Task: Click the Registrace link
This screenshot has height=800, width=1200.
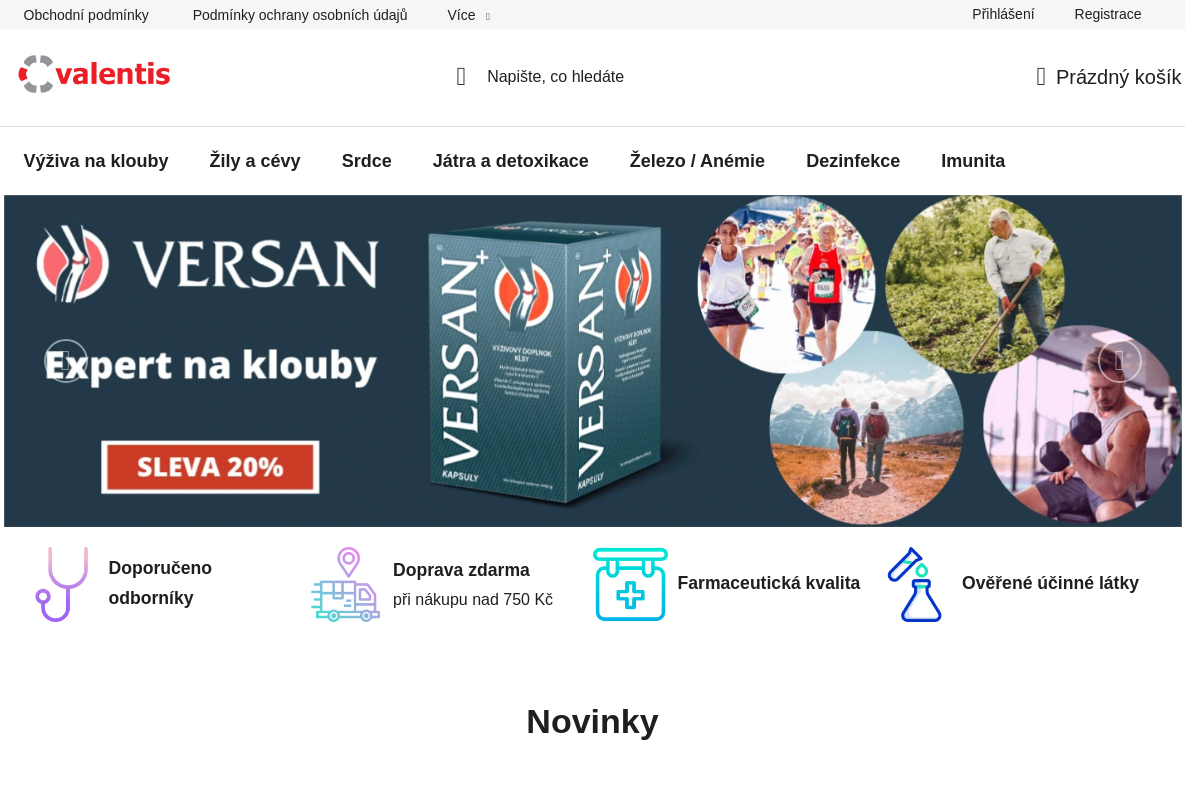Action: (1107, 14)
